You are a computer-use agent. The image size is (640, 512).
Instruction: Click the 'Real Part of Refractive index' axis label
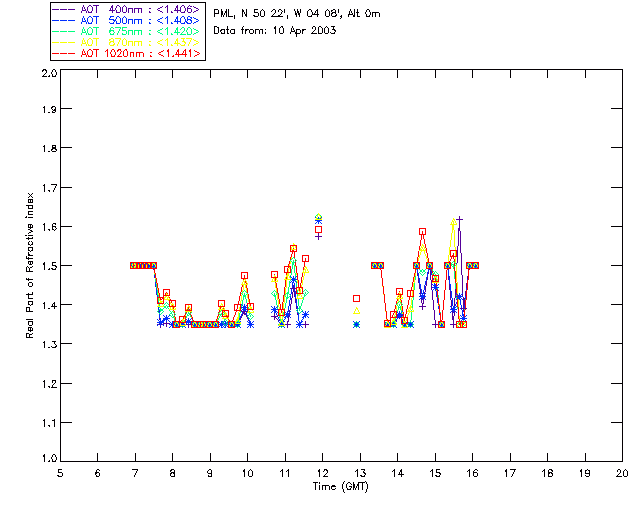pyautogui.click(x=29, y=266)
